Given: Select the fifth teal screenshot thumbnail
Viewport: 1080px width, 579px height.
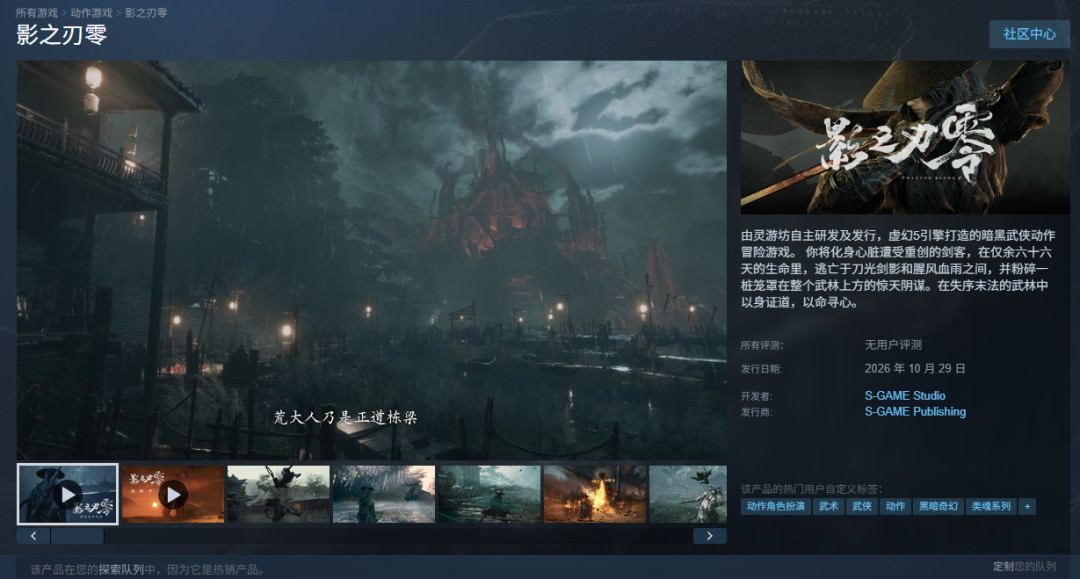Looking at the screenshot, I should pos(489,494).
